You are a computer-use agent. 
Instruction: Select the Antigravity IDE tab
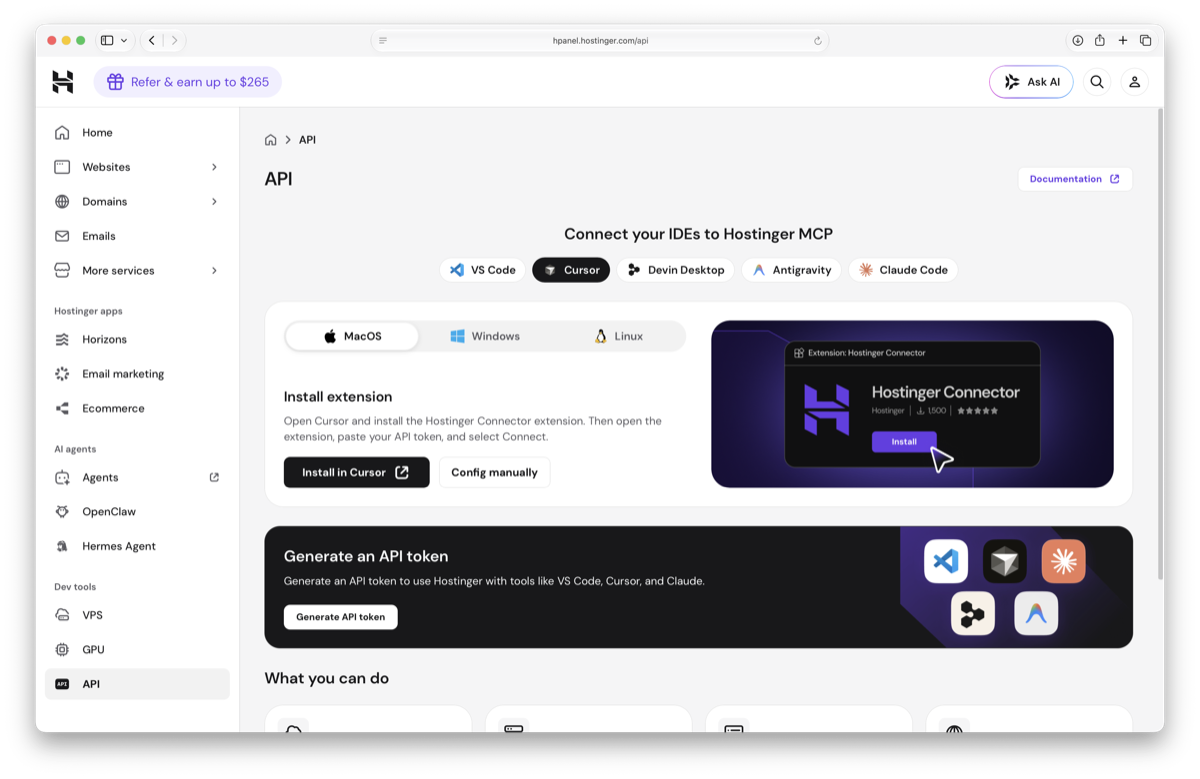click(792, 270)
